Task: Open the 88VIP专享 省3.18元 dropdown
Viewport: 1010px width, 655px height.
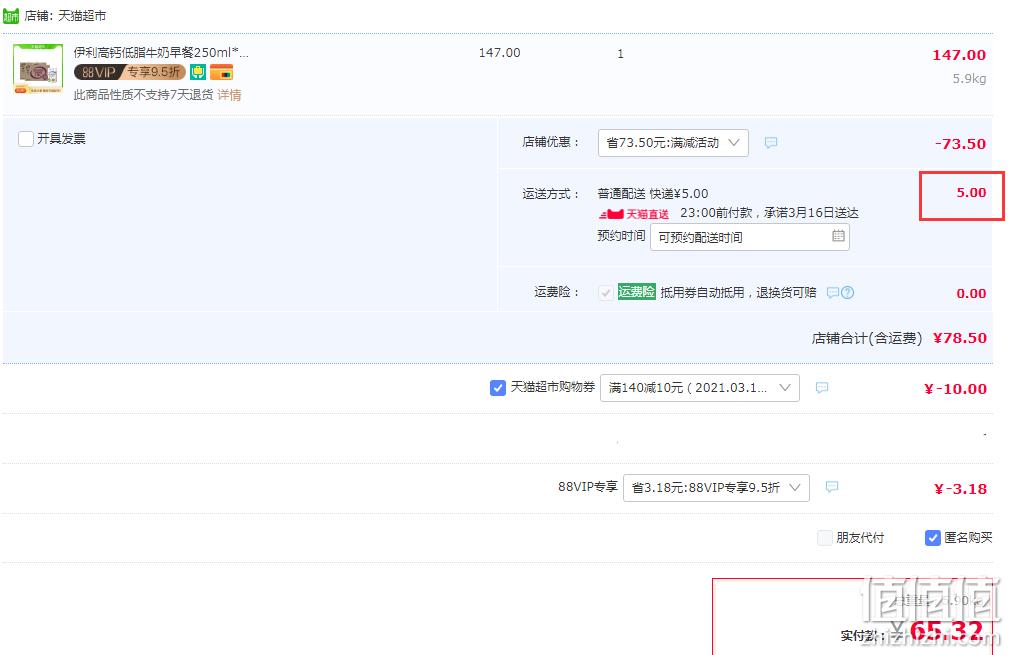Action: (716, 488)
